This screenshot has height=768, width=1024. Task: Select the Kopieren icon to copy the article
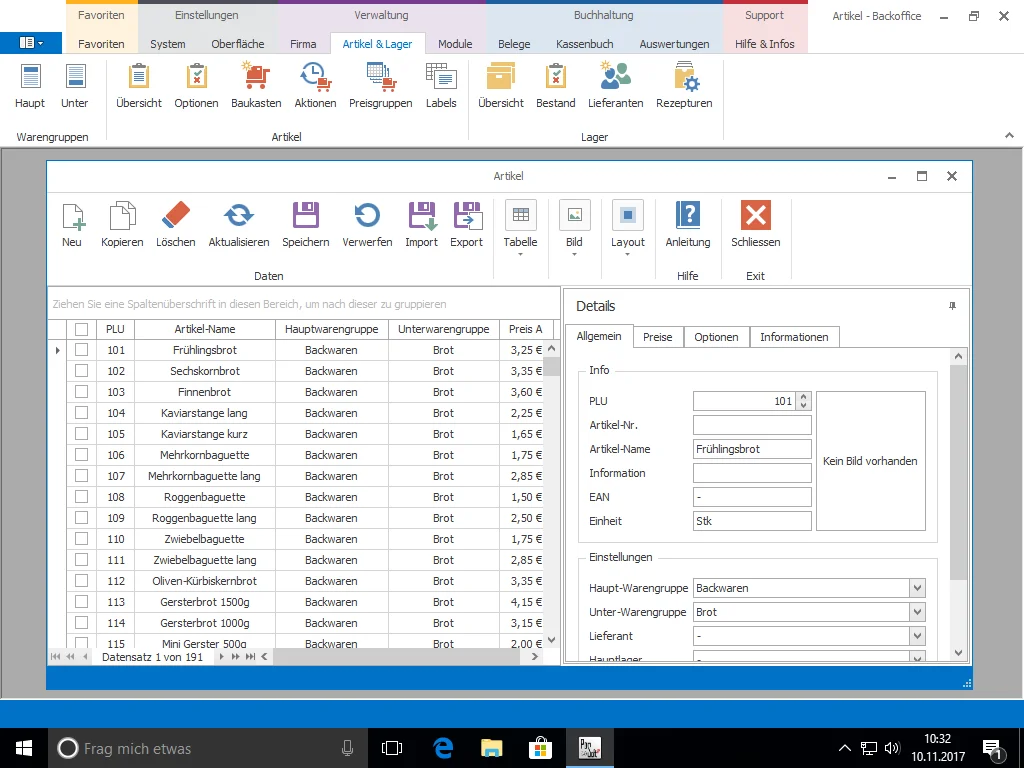pyautogui.click(x=121, y=222)
